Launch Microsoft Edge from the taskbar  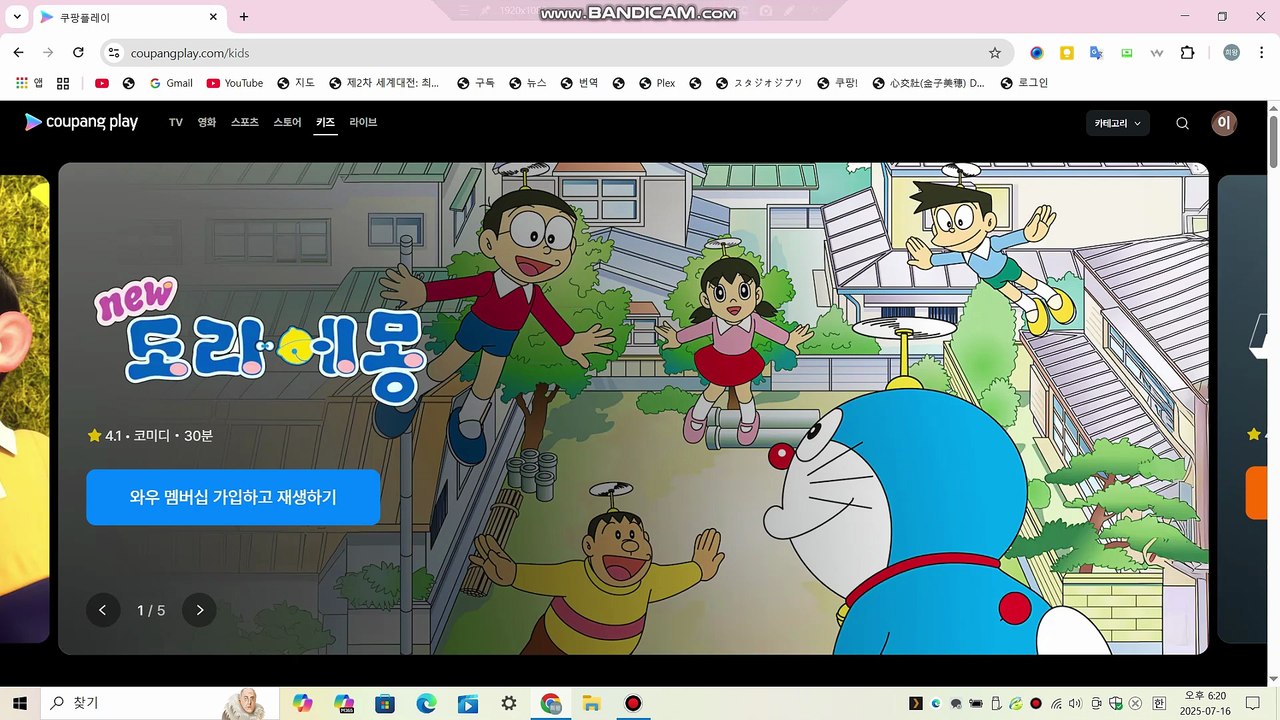point(427,703)
